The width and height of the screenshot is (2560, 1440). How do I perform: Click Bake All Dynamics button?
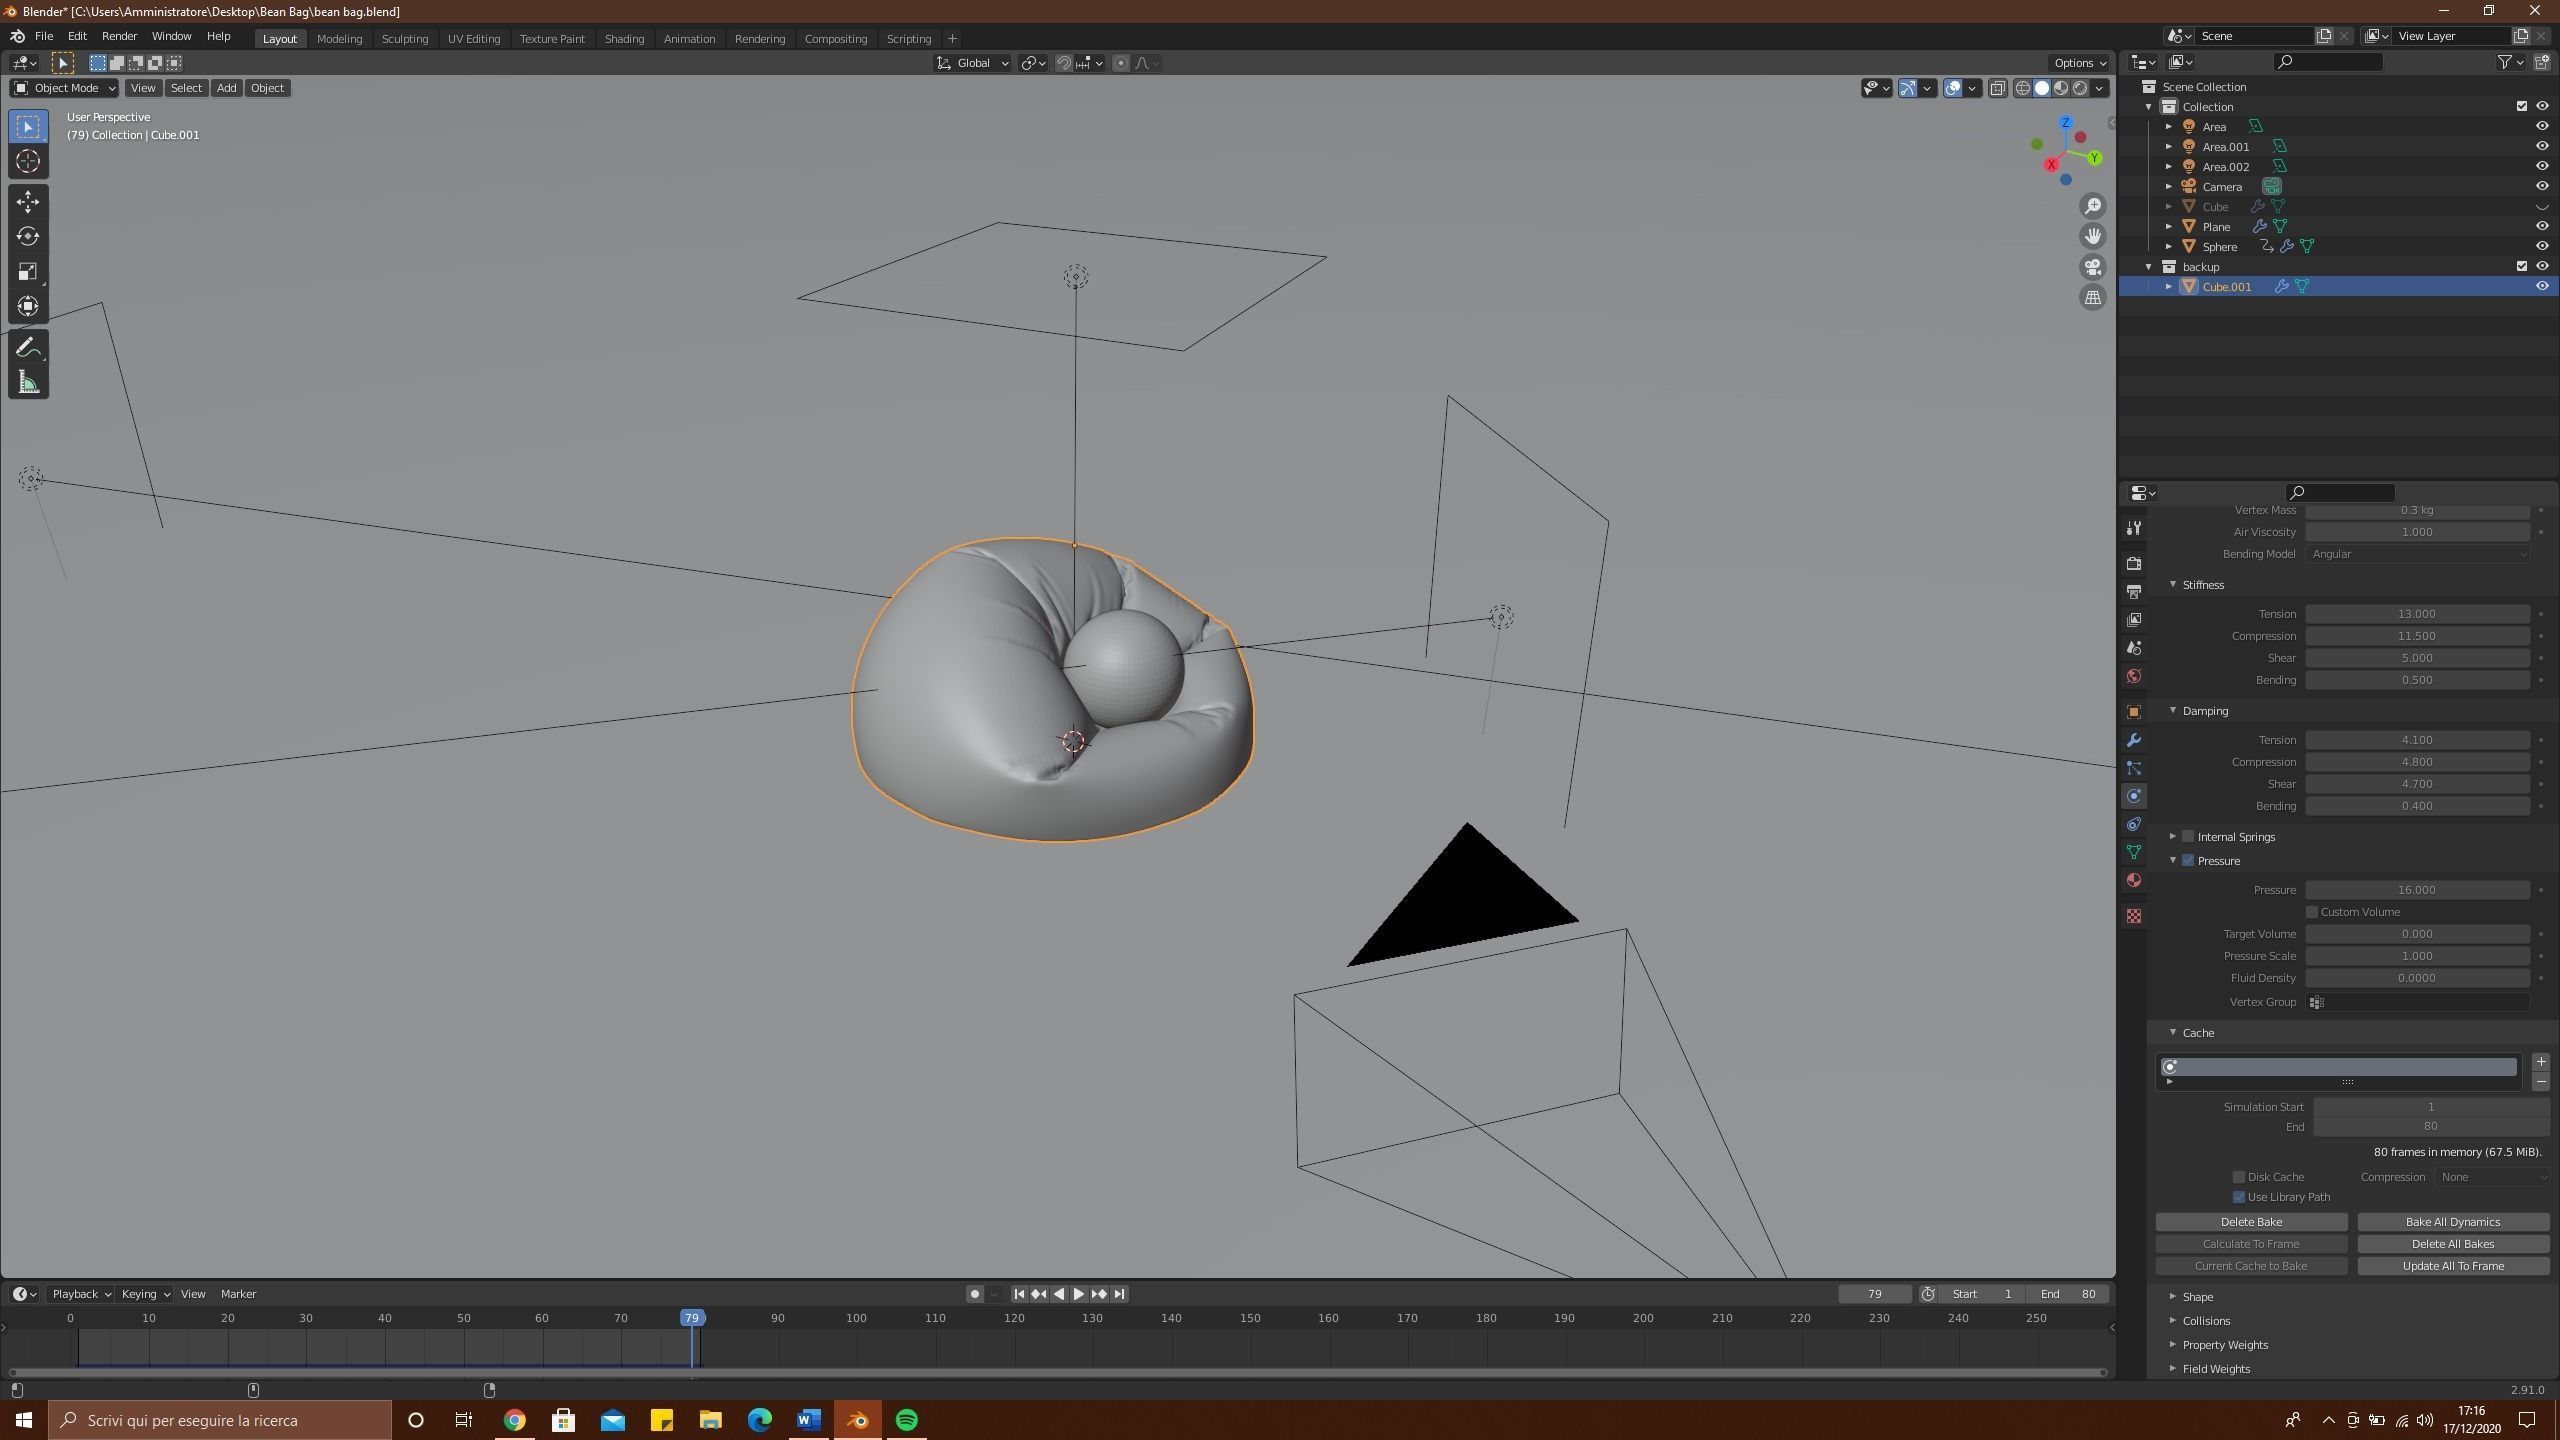(x=2452, y=1222)
